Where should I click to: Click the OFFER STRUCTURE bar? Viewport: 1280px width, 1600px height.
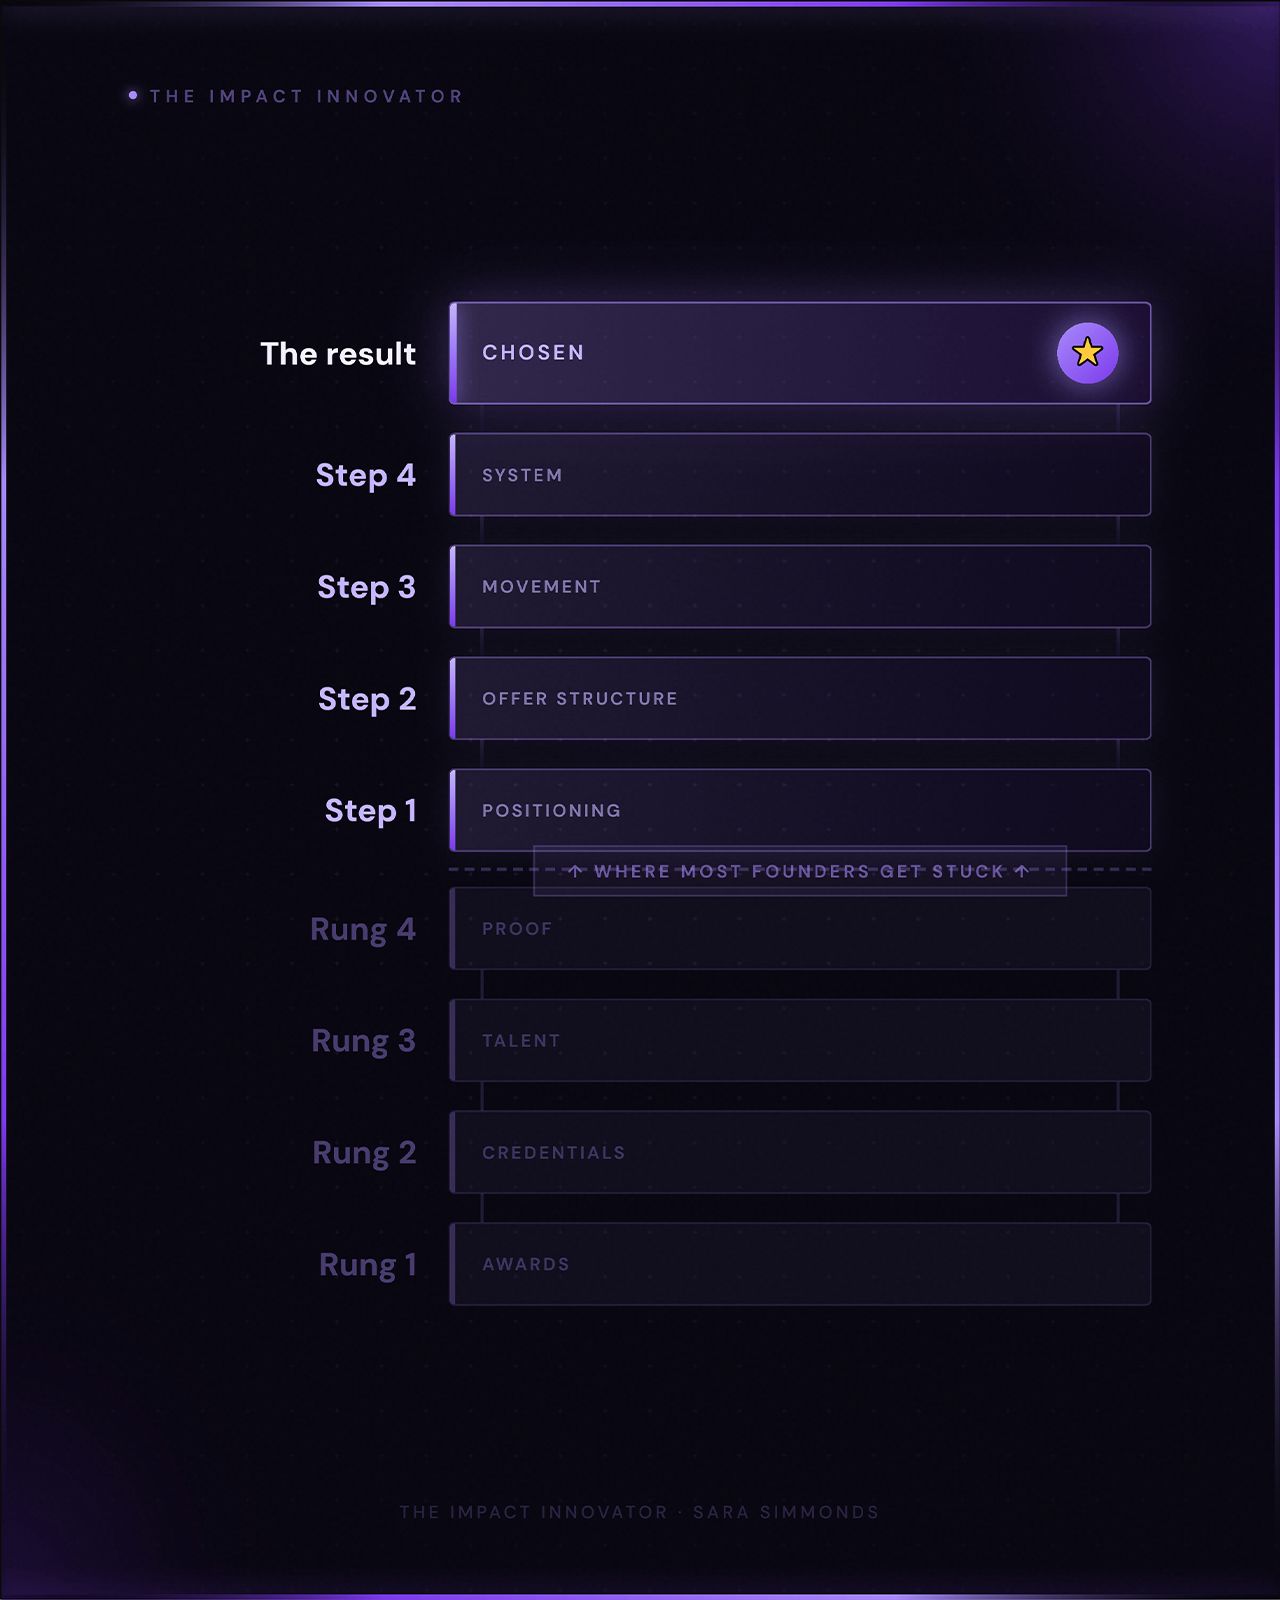800,699
